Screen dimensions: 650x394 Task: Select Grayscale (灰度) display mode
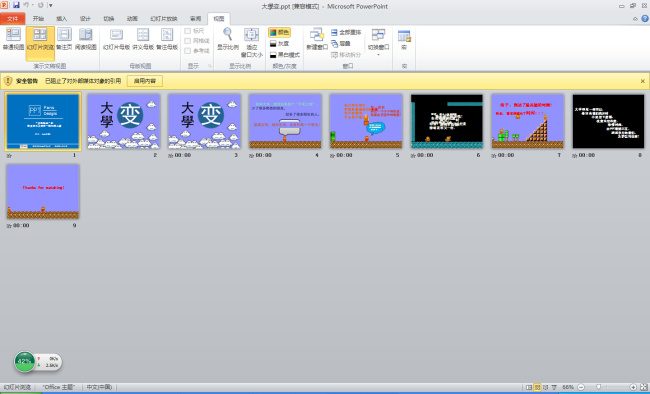click(x=279, y=44)
